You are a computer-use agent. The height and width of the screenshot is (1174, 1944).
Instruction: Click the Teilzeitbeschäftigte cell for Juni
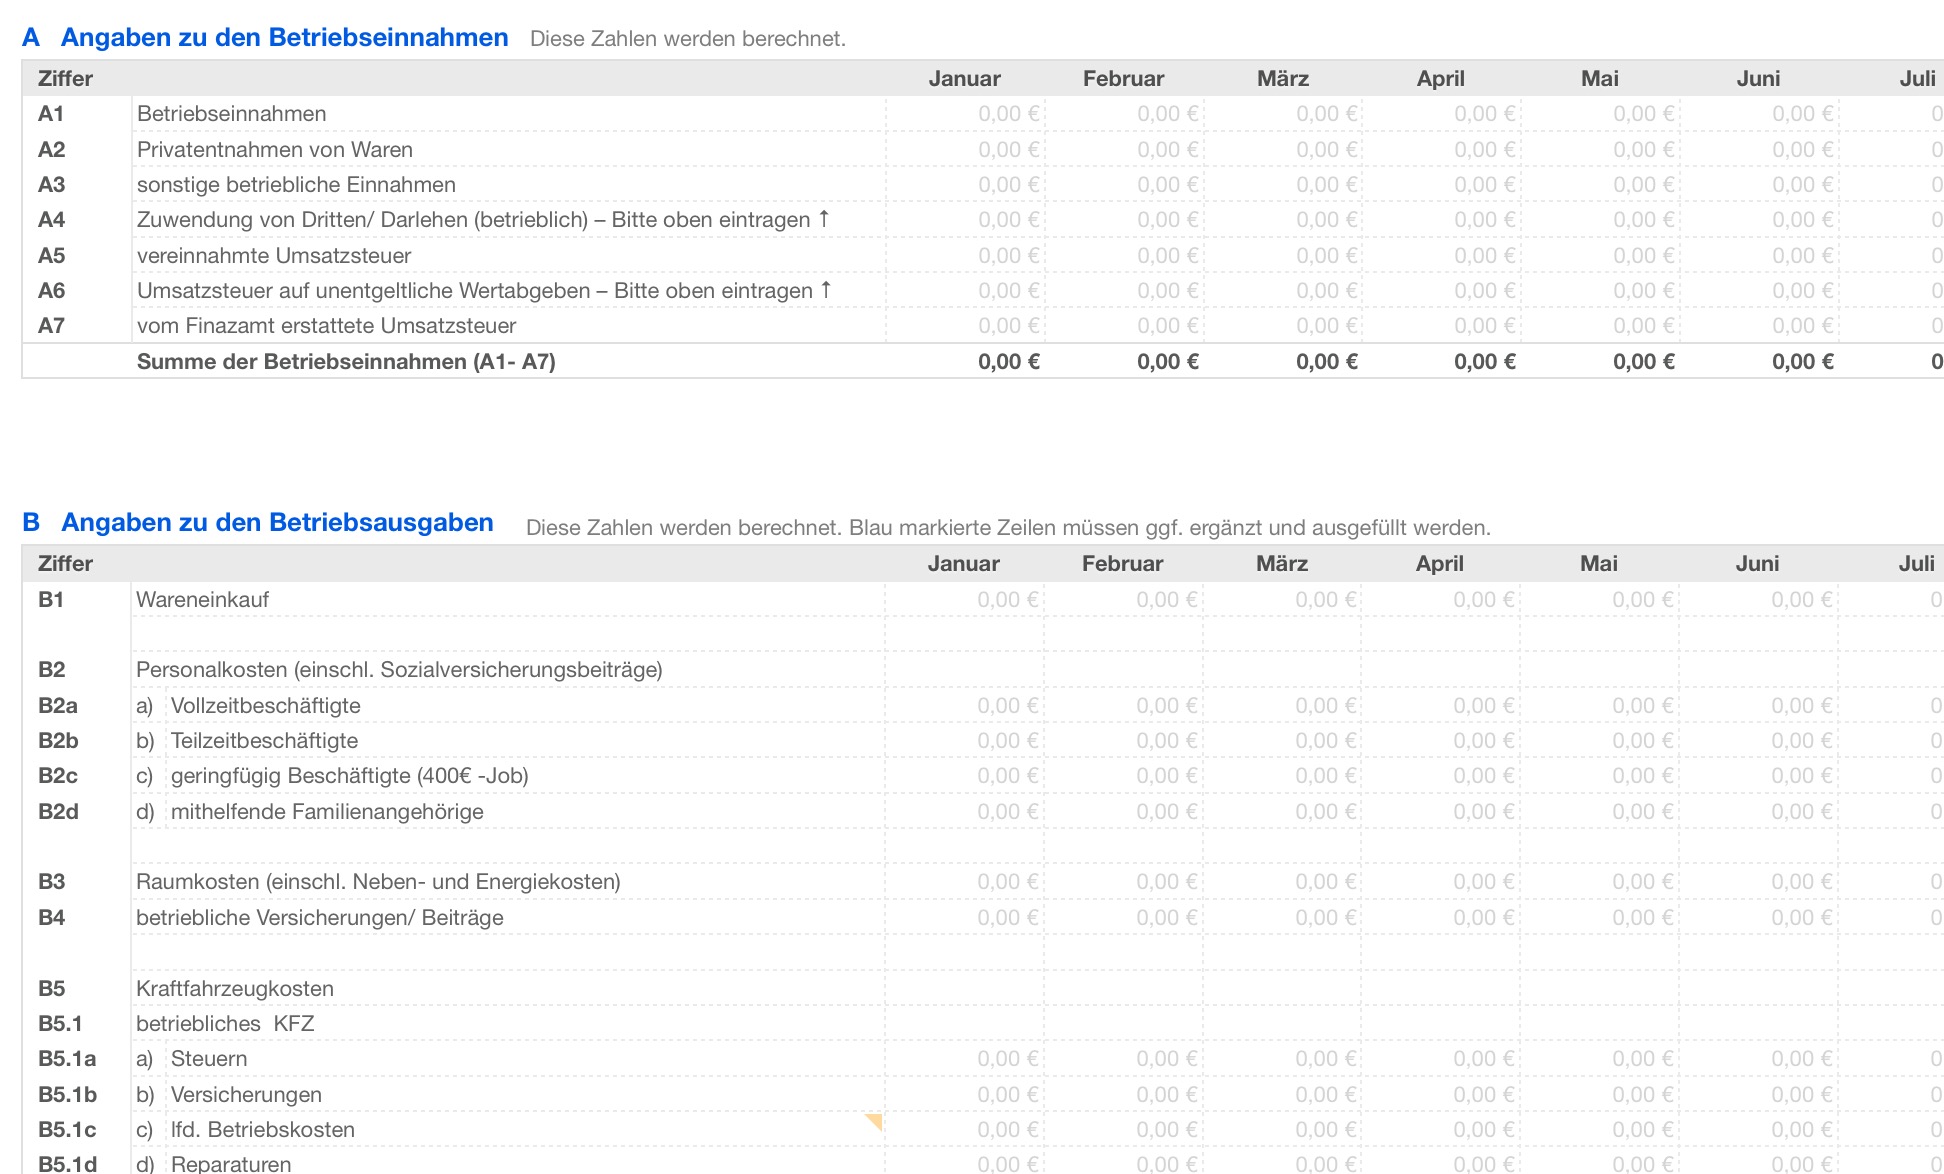point(1801,741)
